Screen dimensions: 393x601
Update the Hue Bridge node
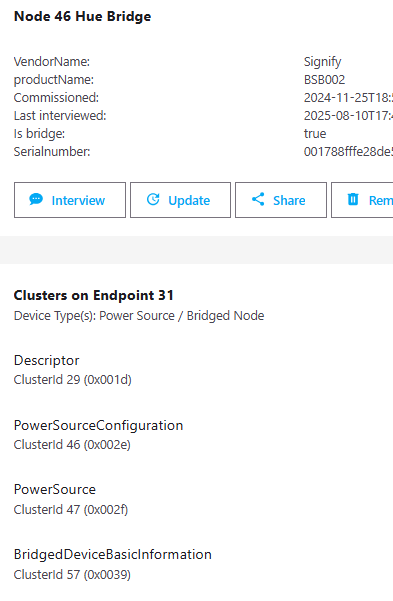[x=180, y=200]
